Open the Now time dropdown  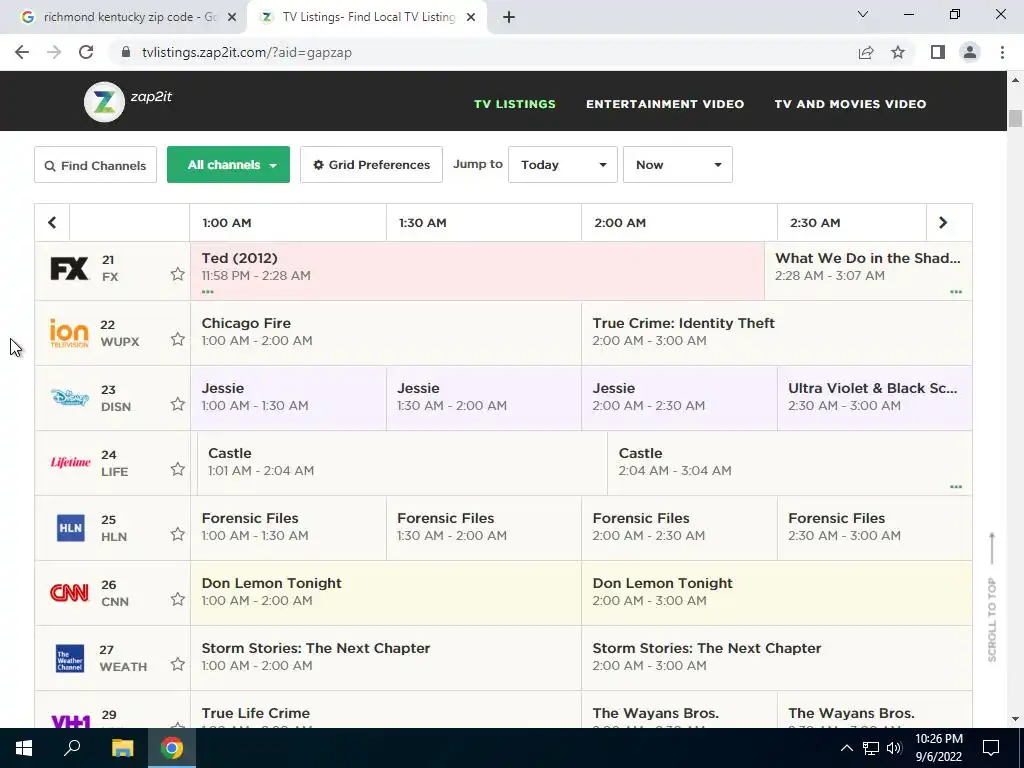678,165
